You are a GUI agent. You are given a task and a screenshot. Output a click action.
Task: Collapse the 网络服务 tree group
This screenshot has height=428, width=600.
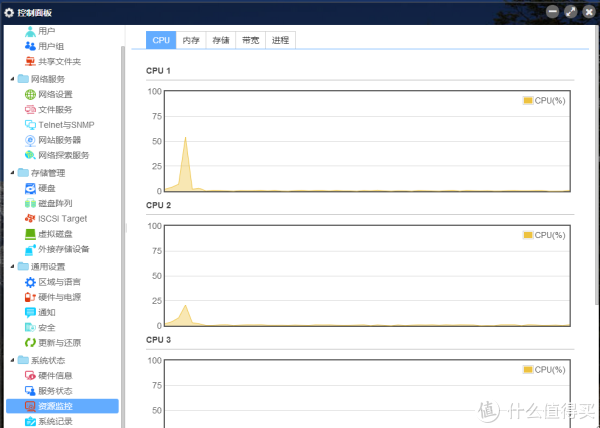coord(12,79)
